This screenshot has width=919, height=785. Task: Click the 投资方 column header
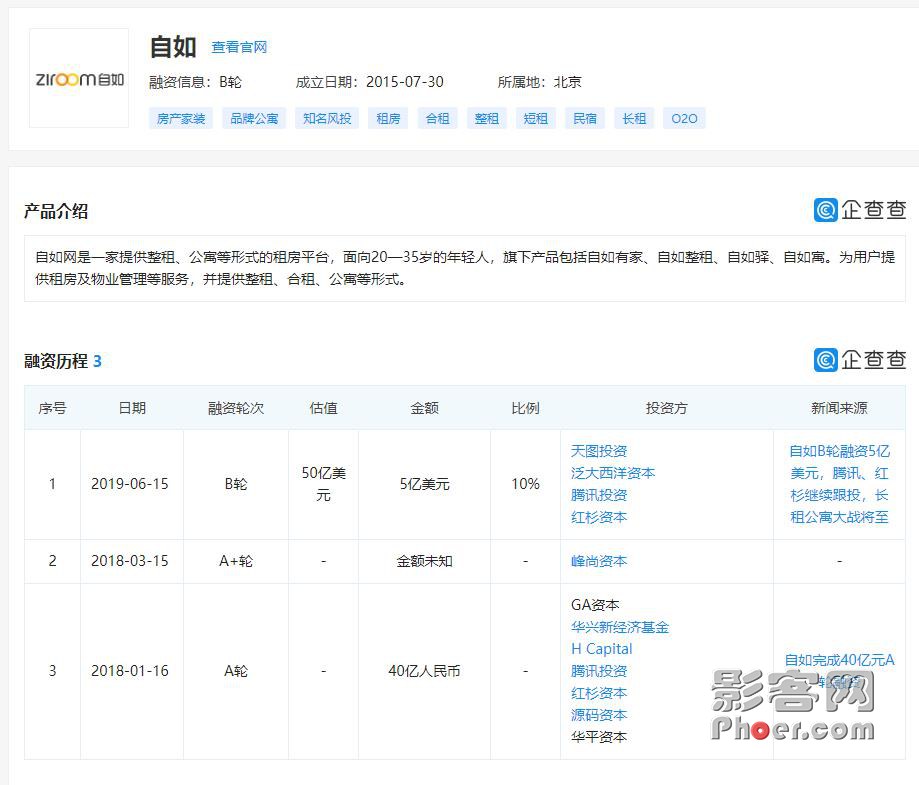coord(666,408)
